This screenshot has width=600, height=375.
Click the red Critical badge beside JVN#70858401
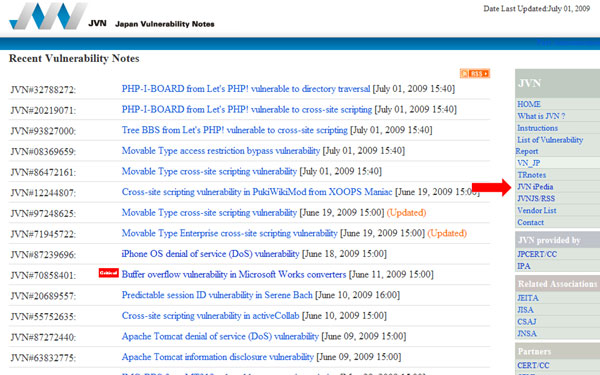109,273
